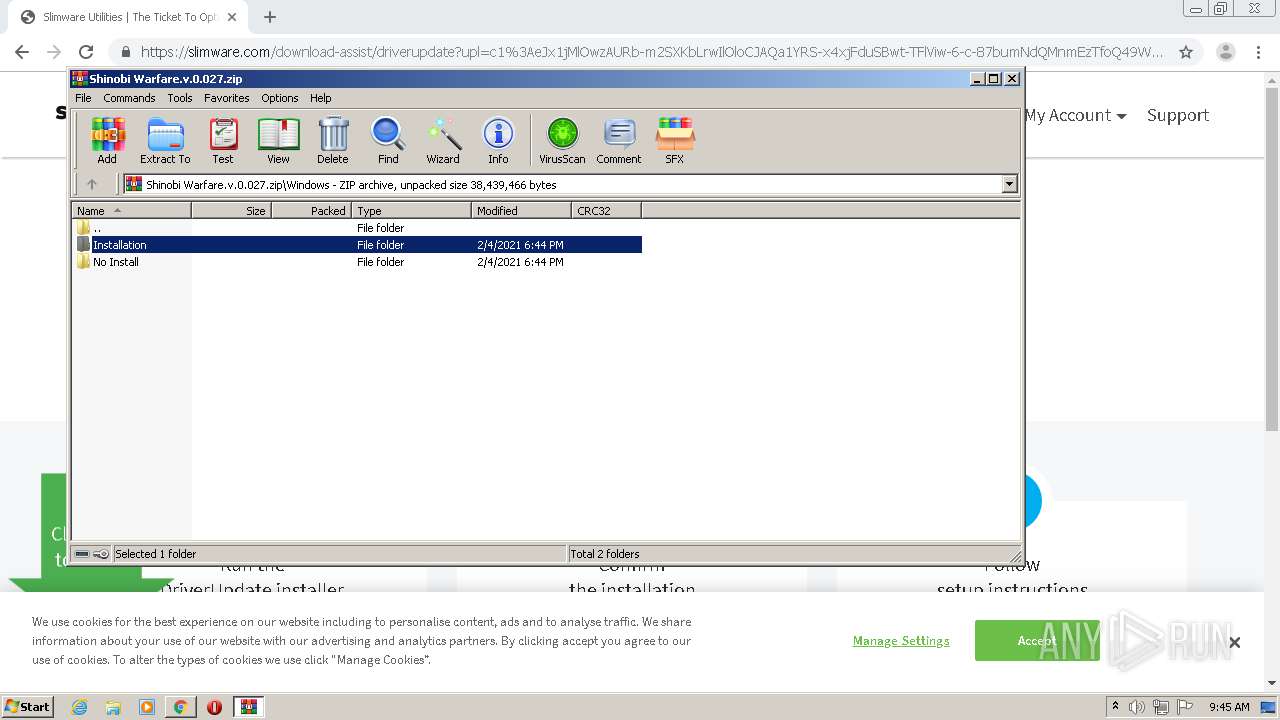Open Windows Explorer from the taskbar
The image size is (1280, 720).
[113, 707]
